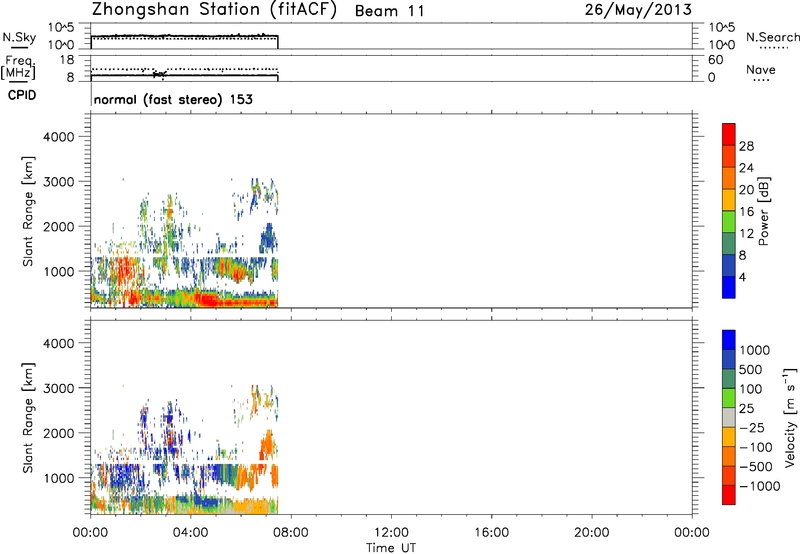Click the 'Zhongshan Station (fitACF)' title
Image resolution: width=800 pixels, height=554 pixels.
click(x=214, y=10)
